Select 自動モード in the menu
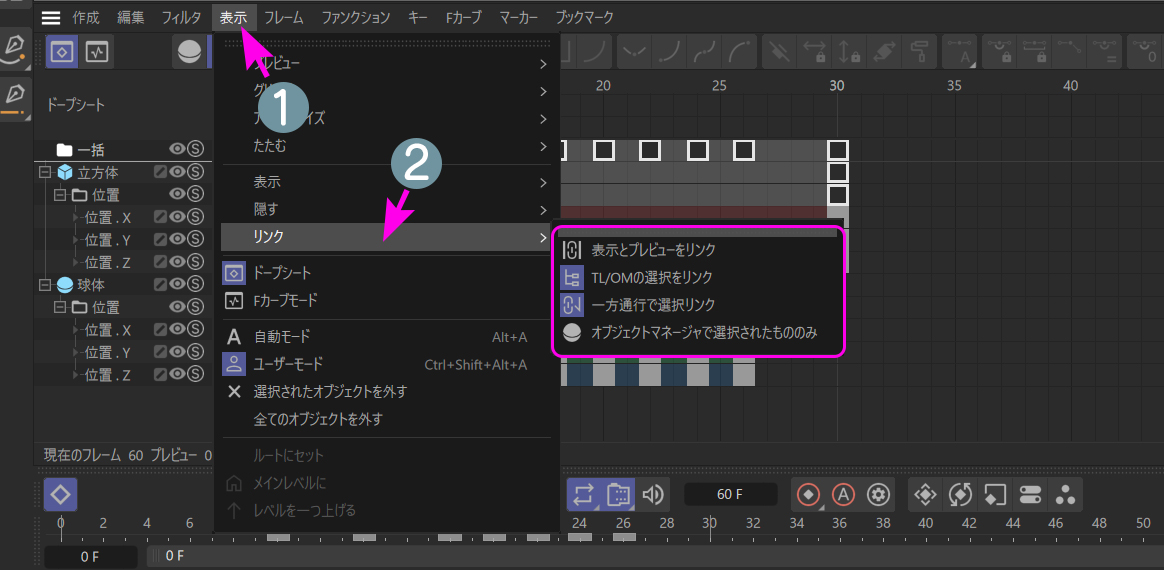1164x570 pixels. pos(281,337)
